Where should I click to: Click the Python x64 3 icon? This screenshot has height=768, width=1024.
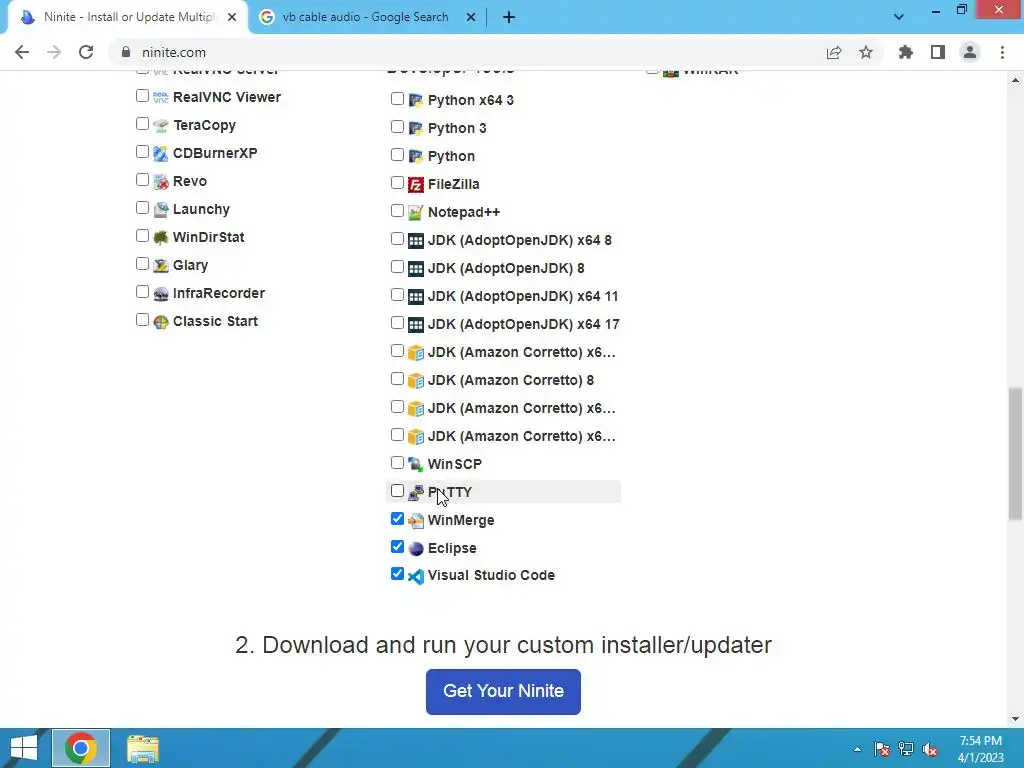click(x=415, y=101)
